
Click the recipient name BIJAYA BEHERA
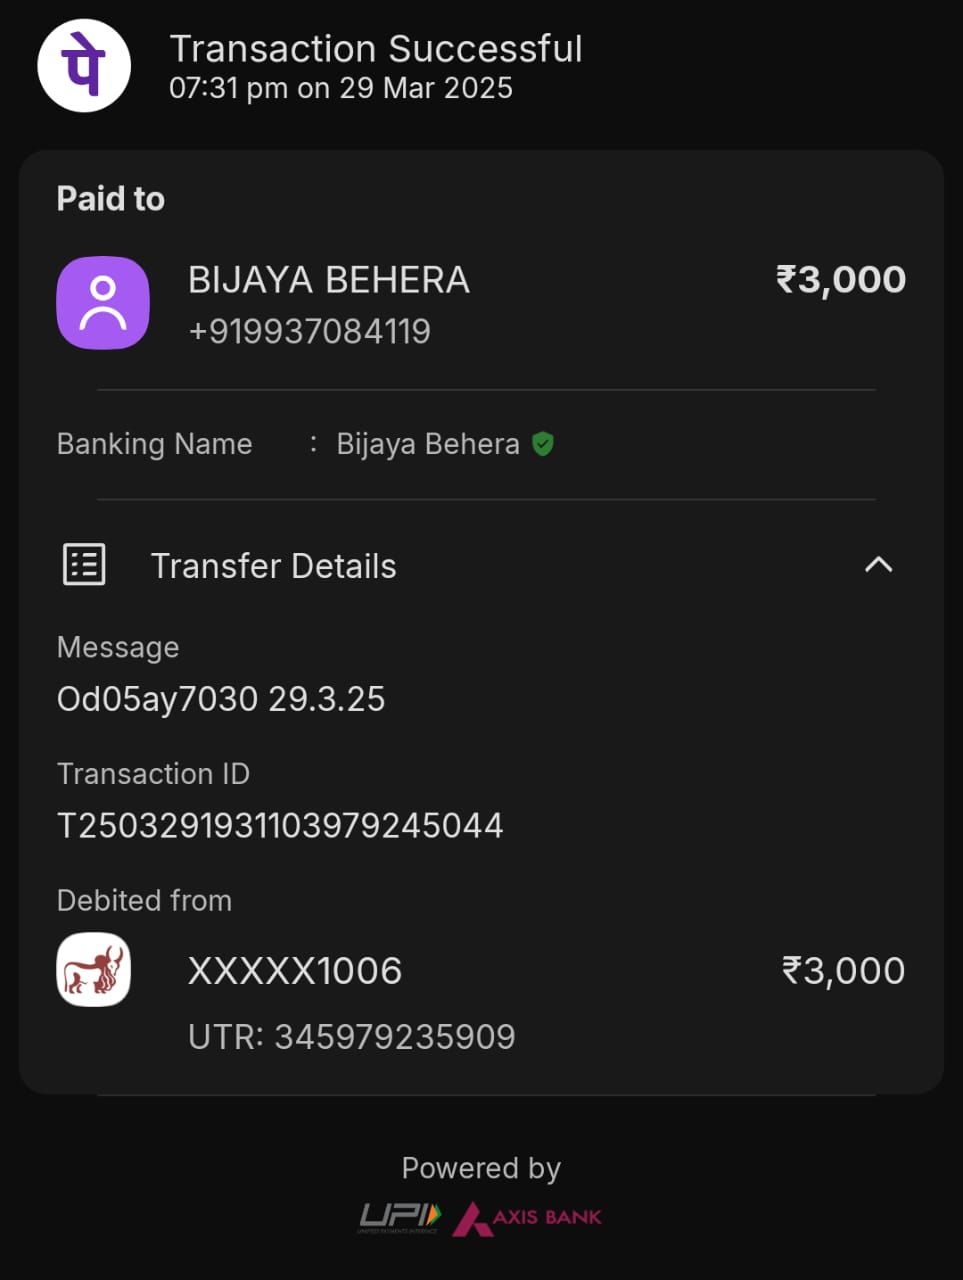click(x=329, y=280)
